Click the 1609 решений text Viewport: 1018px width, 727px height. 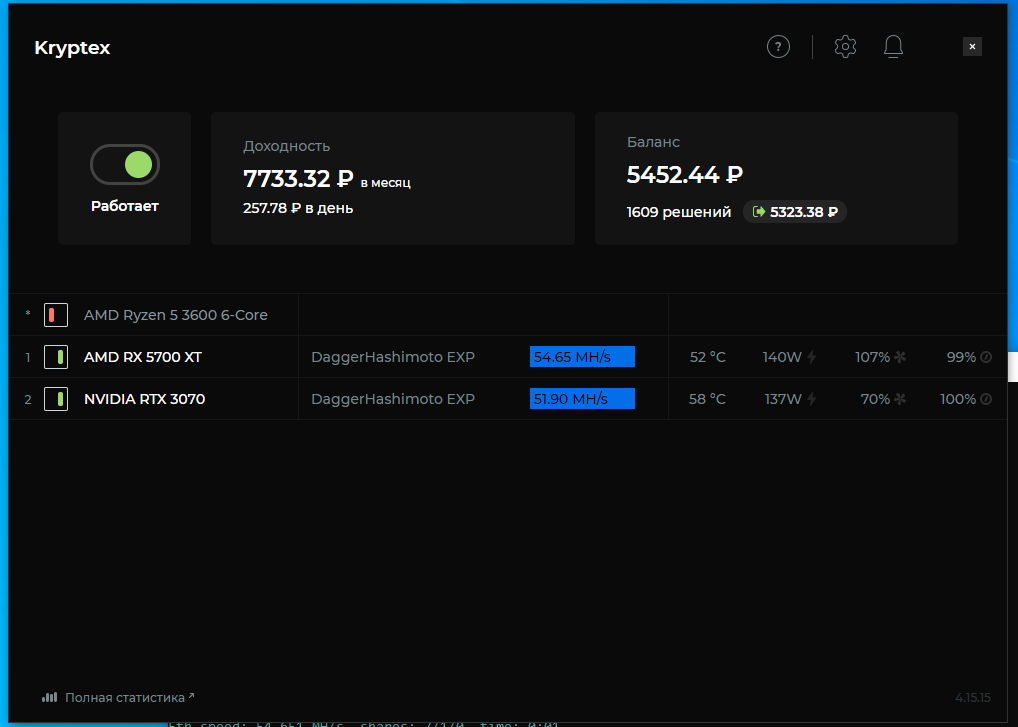[x=678, y=212]
